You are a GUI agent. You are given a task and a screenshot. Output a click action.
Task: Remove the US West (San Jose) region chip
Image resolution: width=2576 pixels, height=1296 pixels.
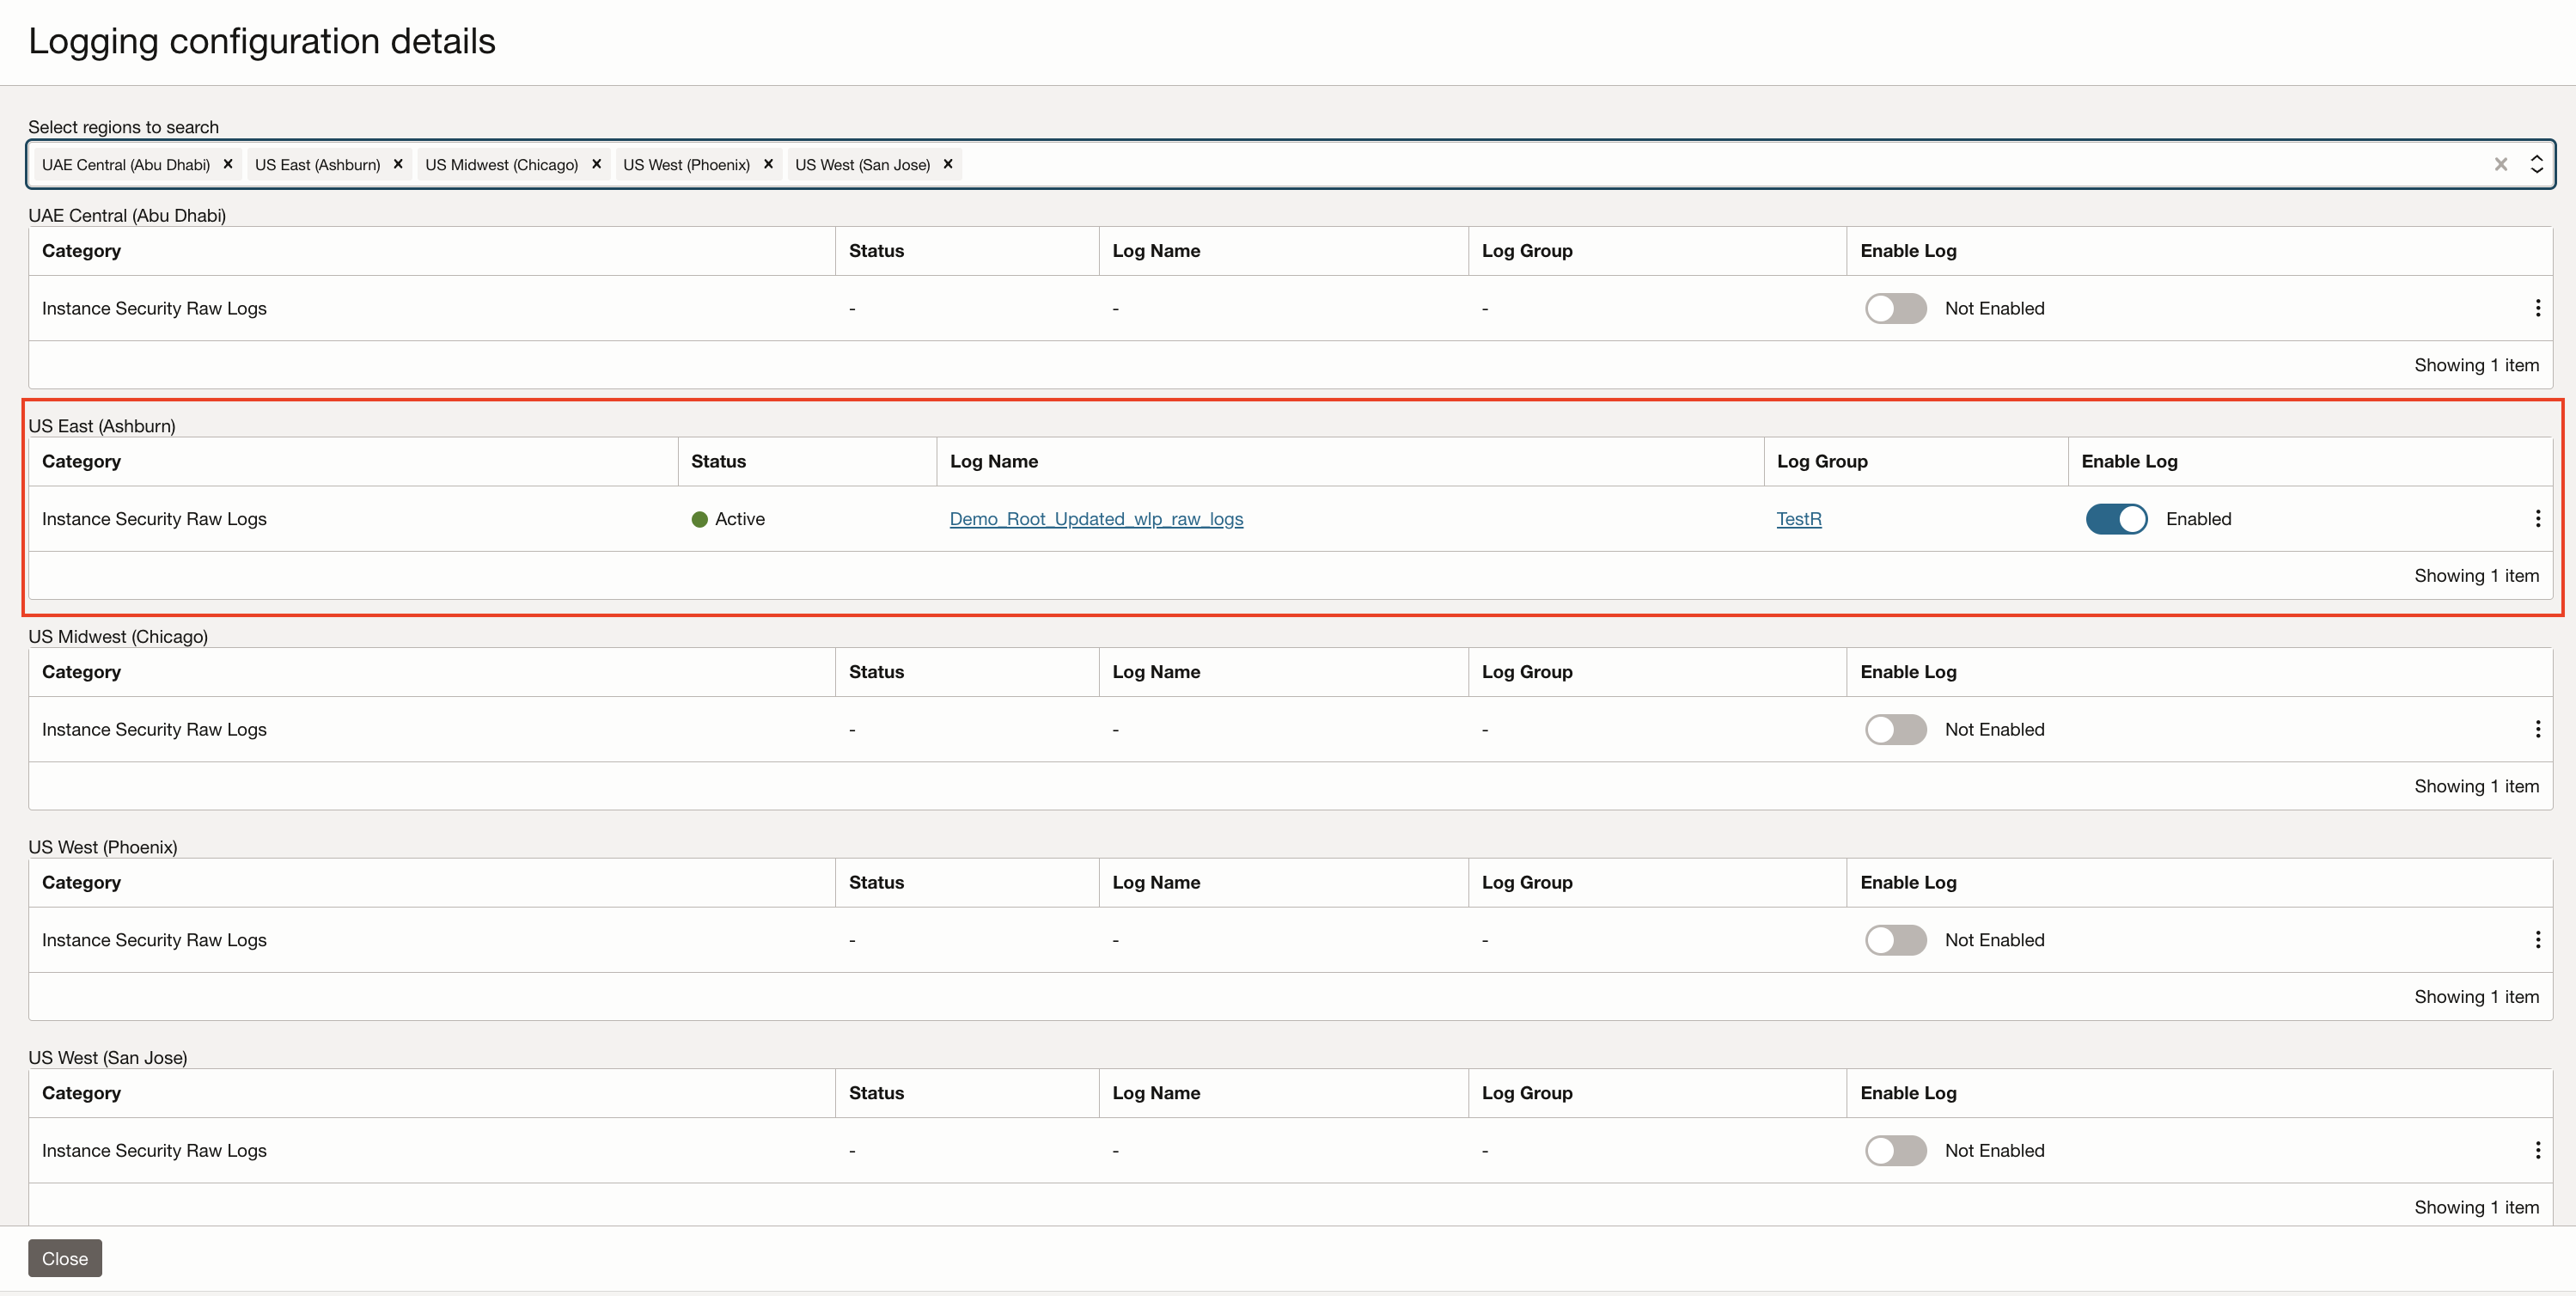948,164
